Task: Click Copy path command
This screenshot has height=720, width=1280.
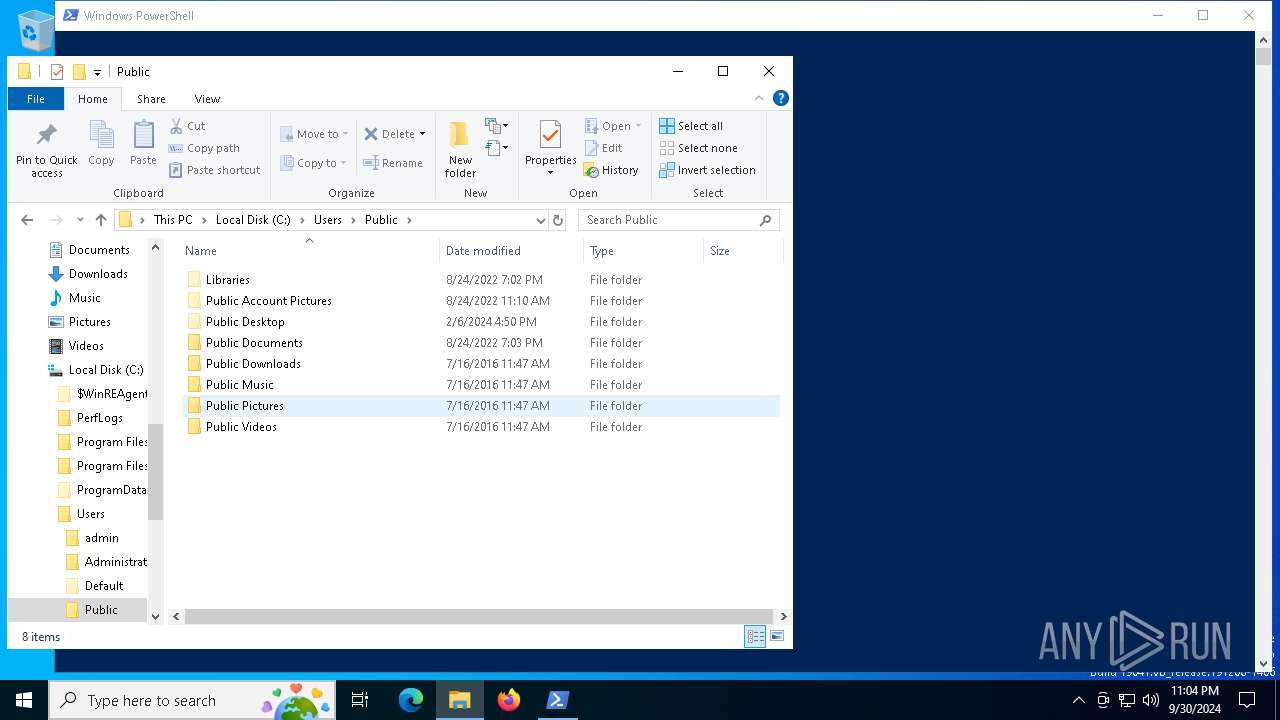Action: coord(204,148)
